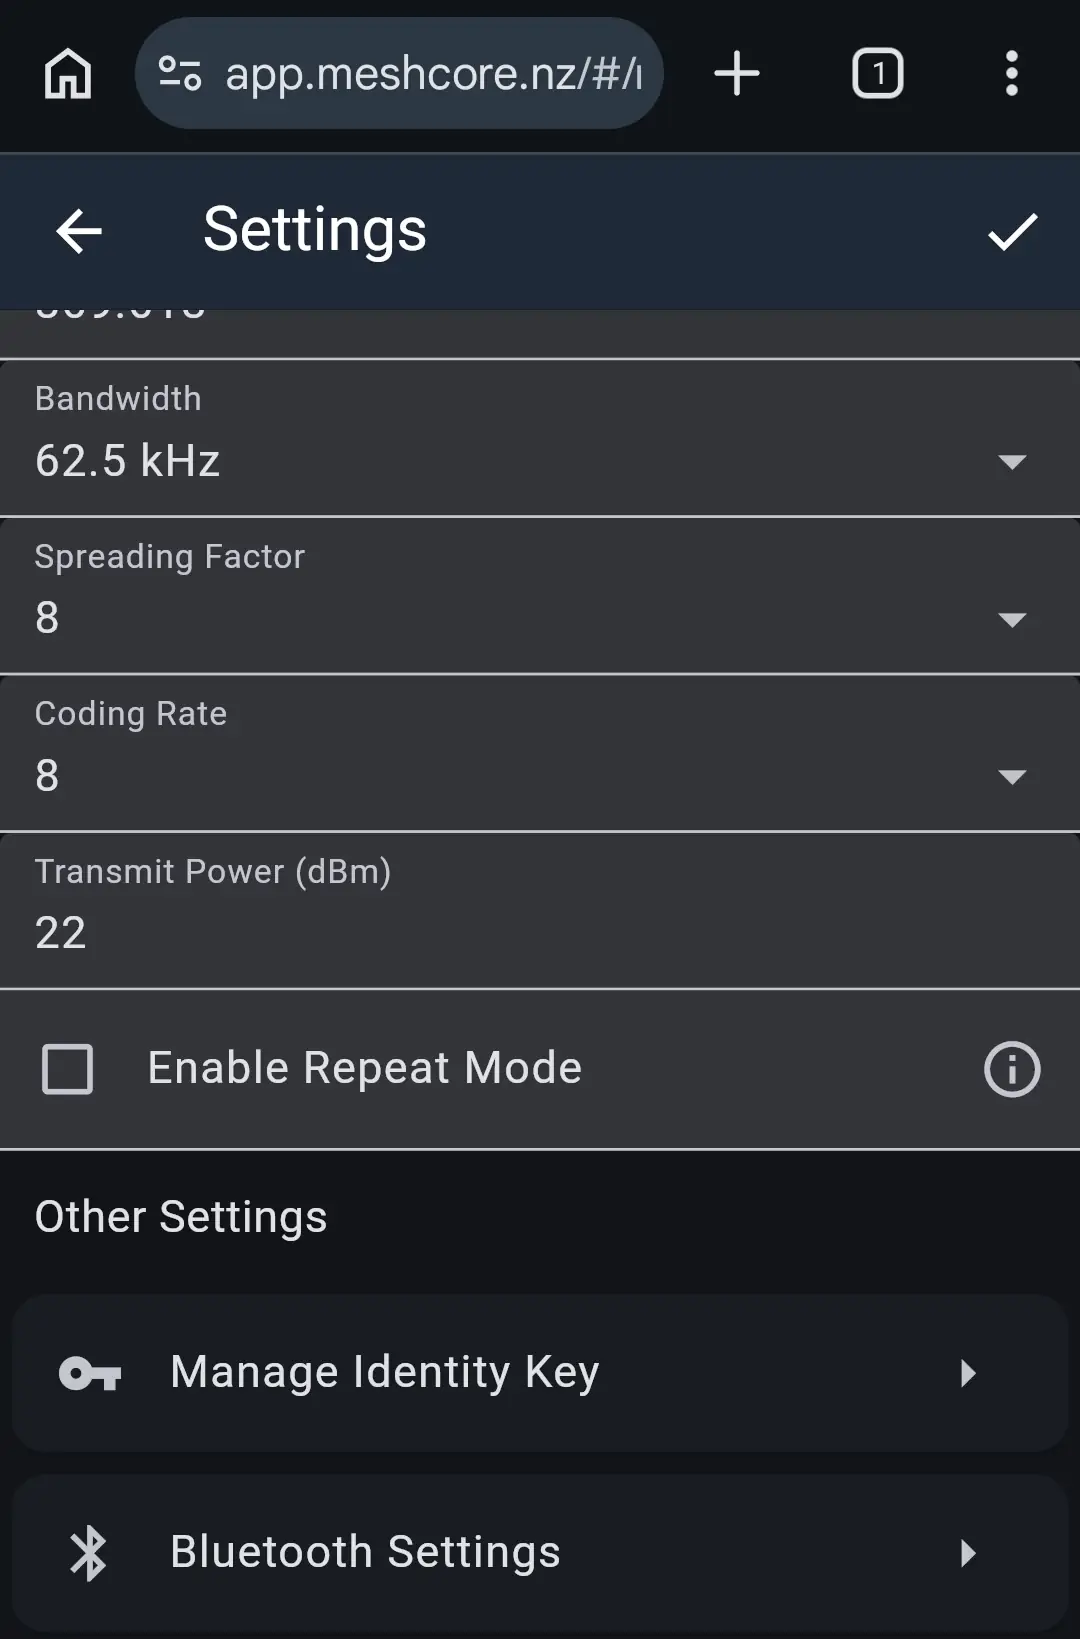Open the tab switcher
Viewport: 1080px width, 1639px height.
coord(877,74)
